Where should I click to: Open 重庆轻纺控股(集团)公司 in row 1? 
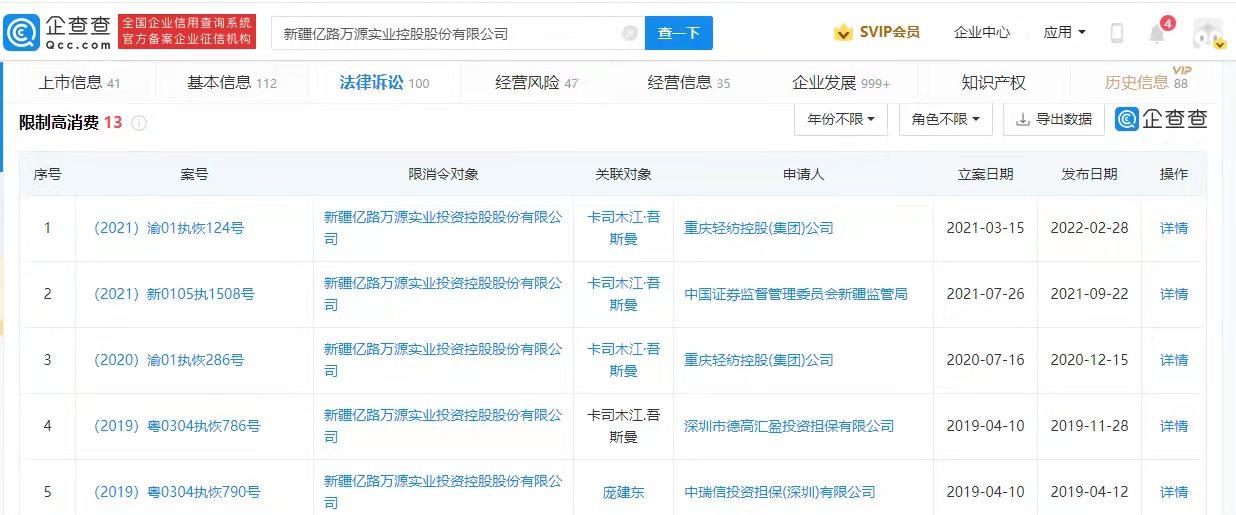tap(759, 228)
